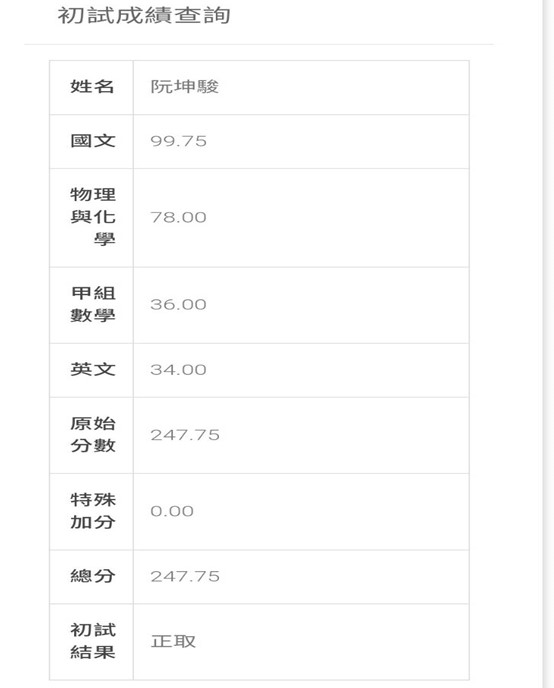This screenshot has height=688, width=554.
Task: Select the 正取 result text
Action: tap(173, 641)
